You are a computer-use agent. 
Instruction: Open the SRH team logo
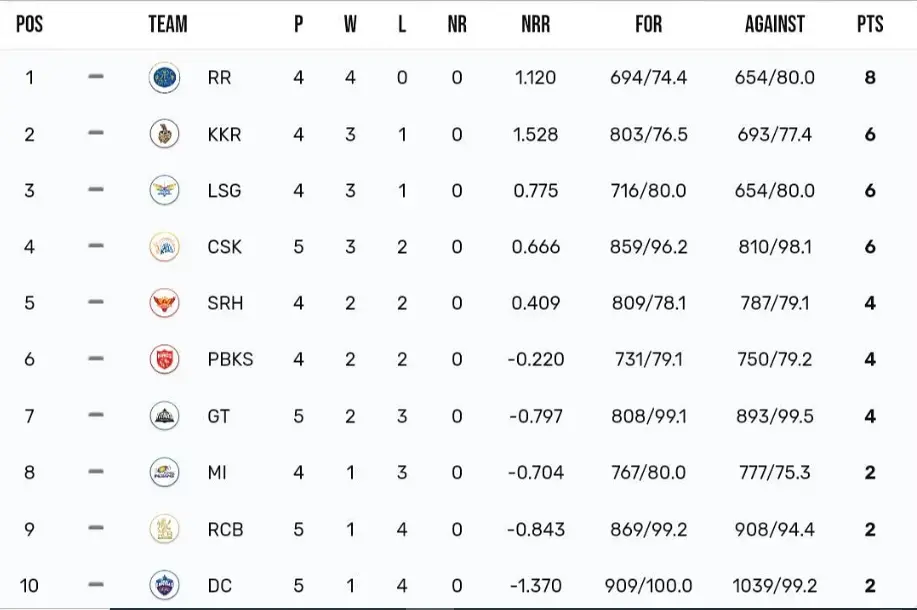coord(164,303)
